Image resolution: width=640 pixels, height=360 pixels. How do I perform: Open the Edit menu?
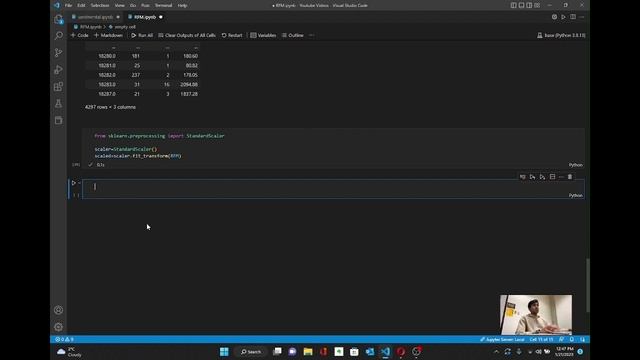click(81, 5)
